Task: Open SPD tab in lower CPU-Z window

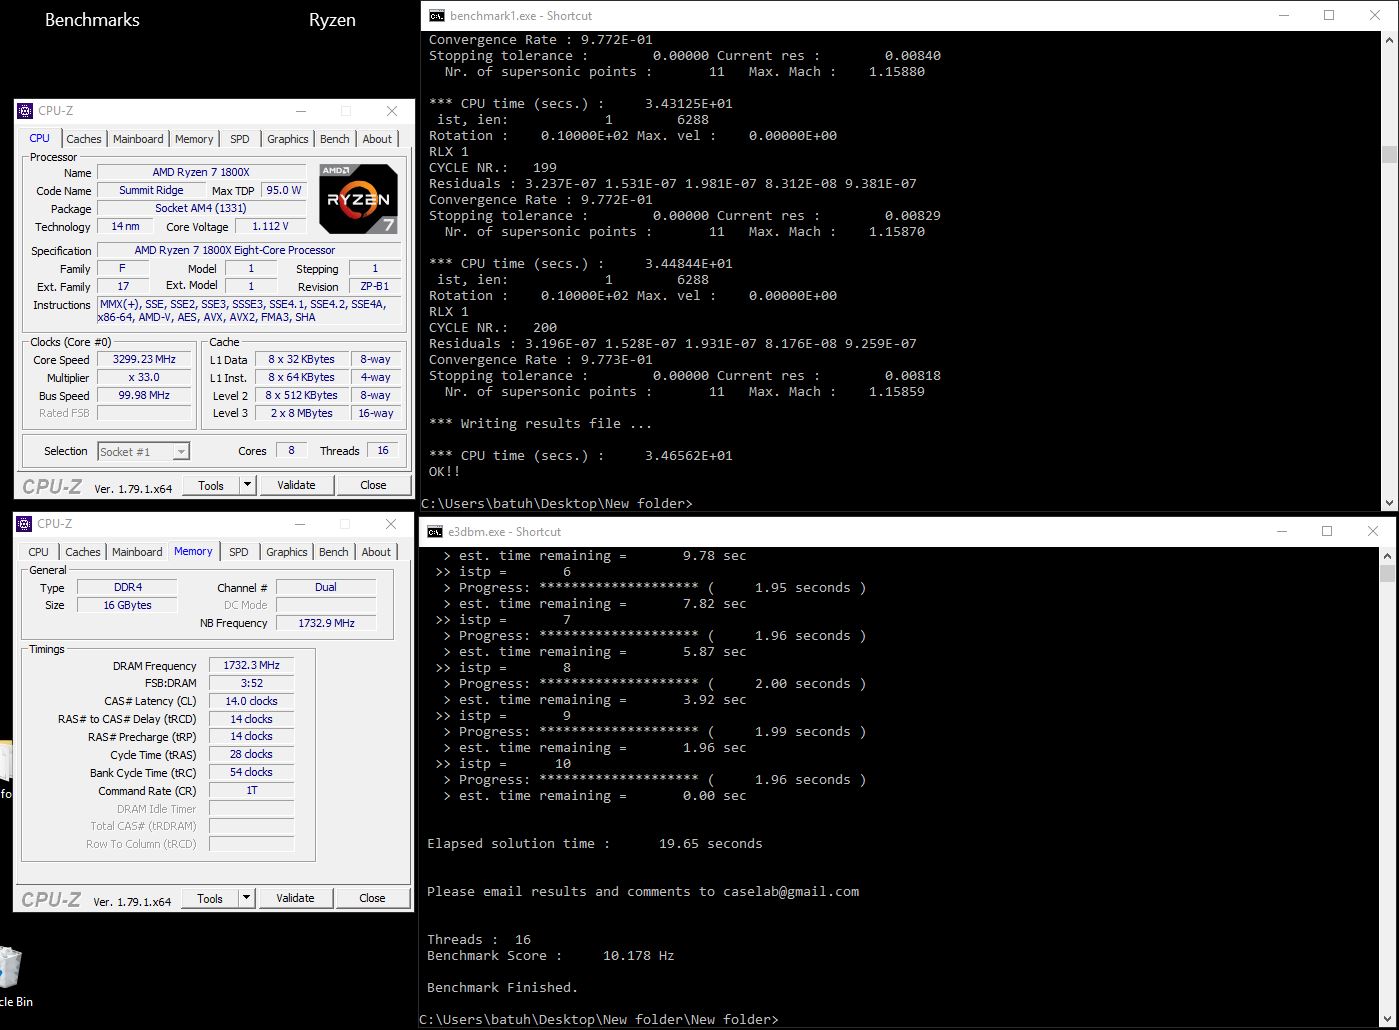Action: 239,552
